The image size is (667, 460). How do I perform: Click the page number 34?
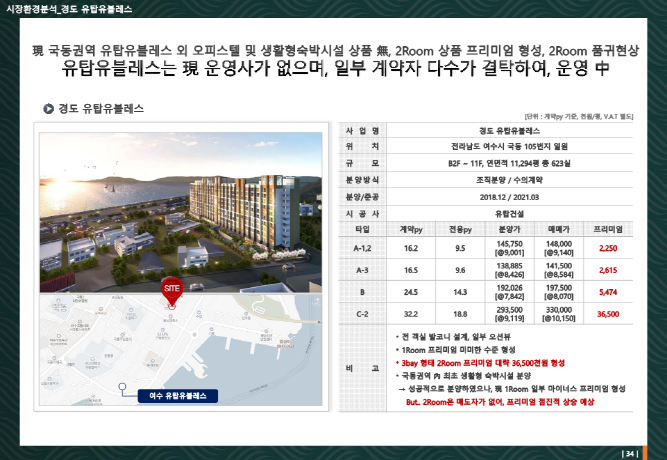629,453
